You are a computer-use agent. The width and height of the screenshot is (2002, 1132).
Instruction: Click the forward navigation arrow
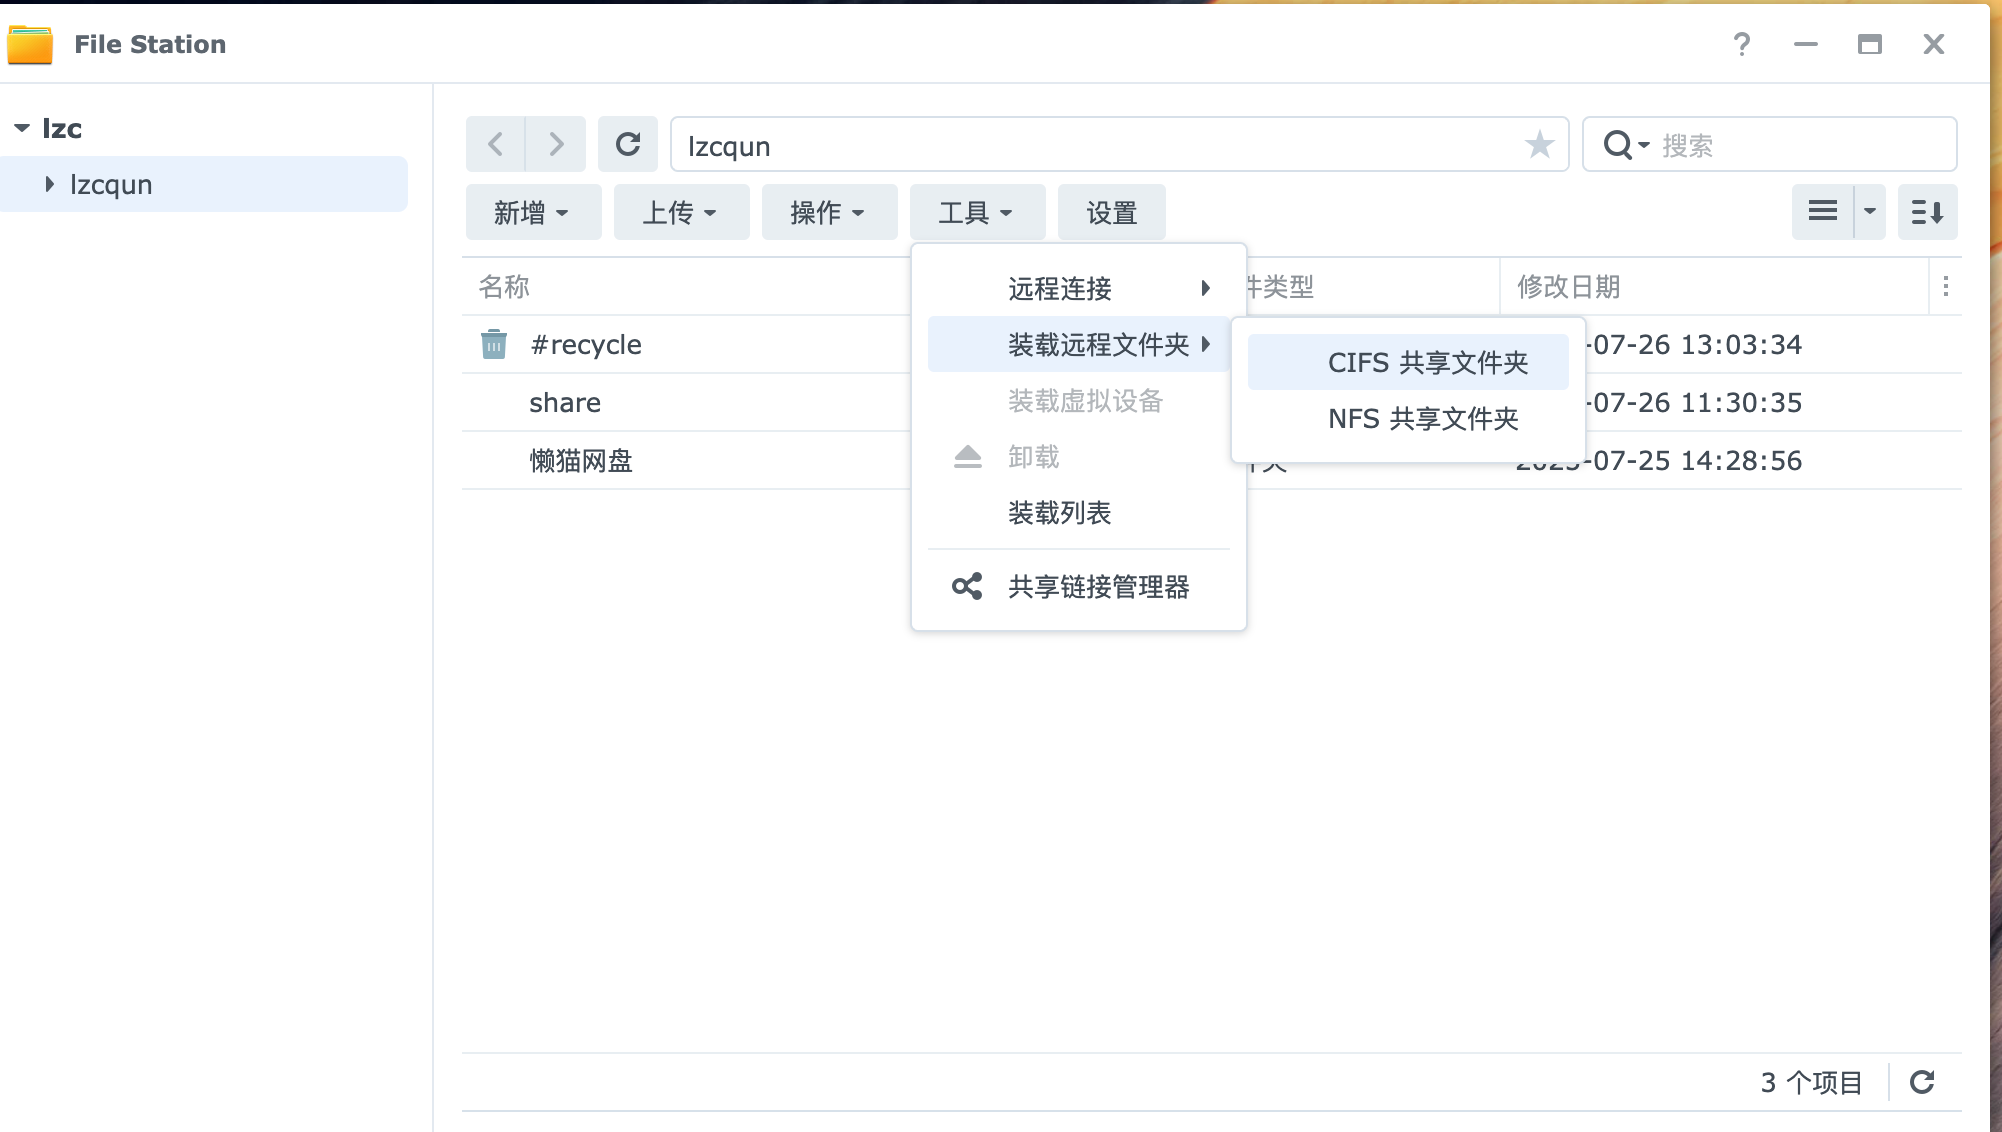pos(556,145)
